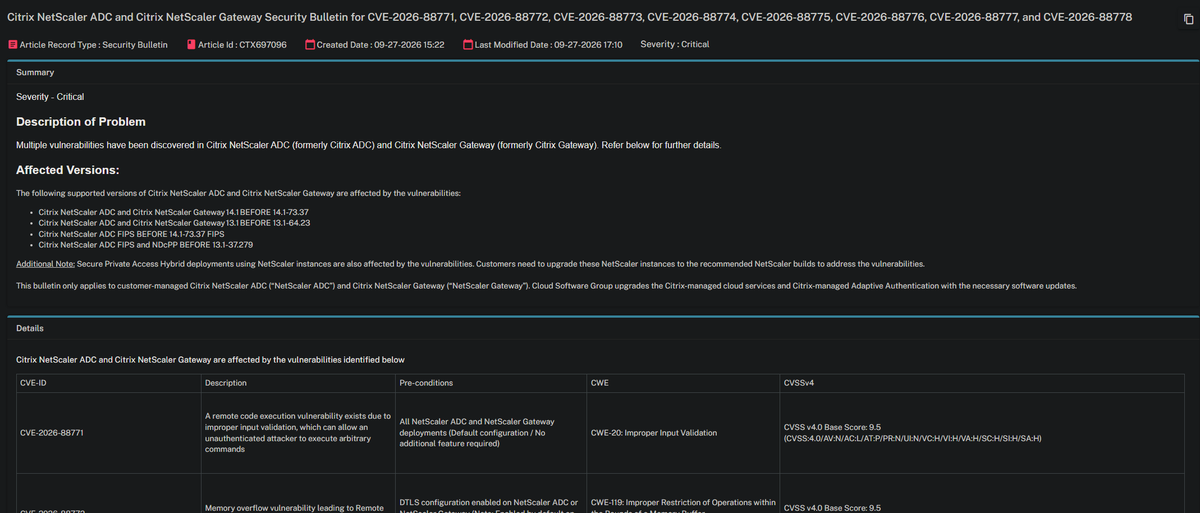Click the Last Modified Date calendar icon
This screenshot has width=1200, height=513.
click(468, 45)
